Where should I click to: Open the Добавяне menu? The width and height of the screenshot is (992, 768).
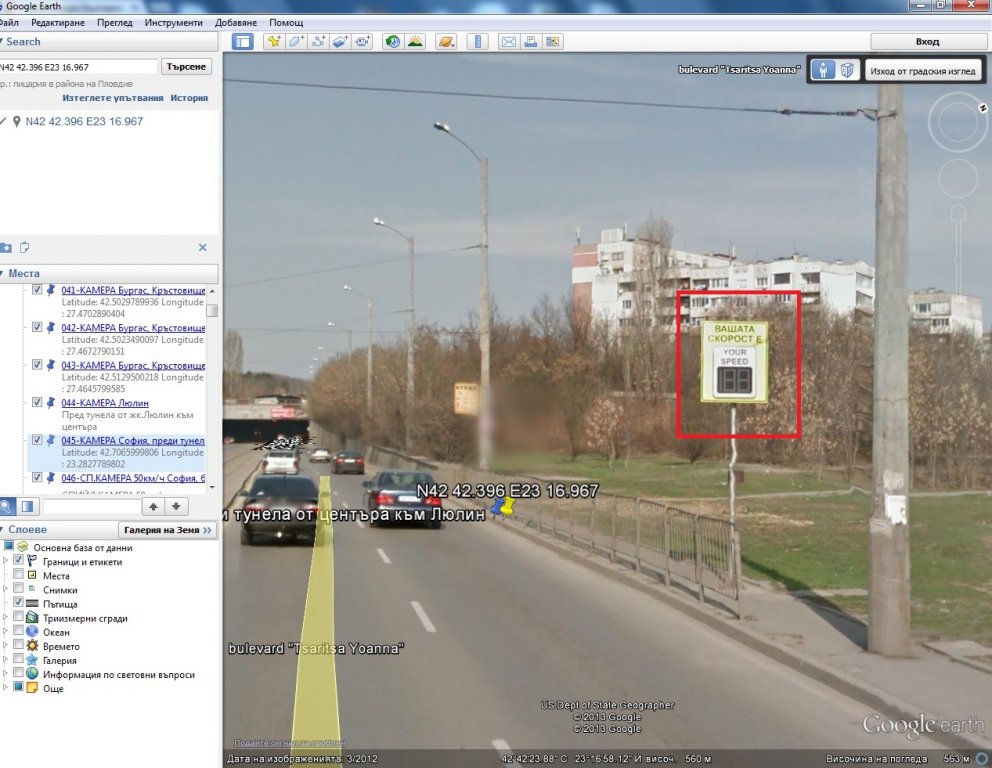pos(236,22)
